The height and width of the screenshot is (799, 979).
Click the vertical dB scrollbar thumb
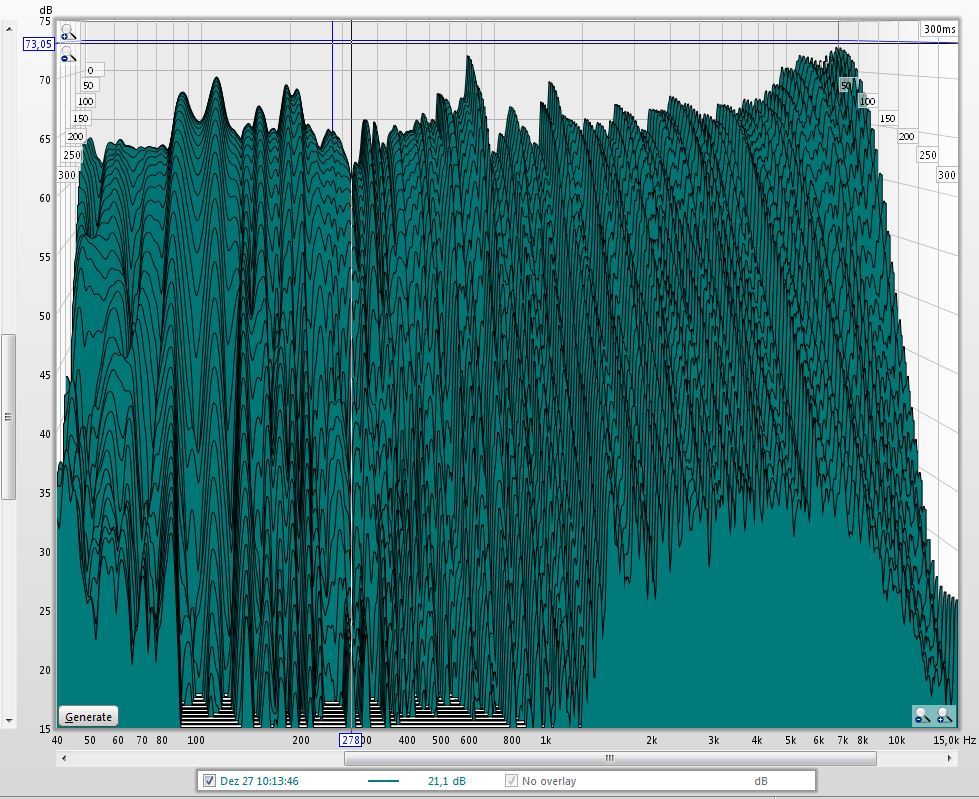point(9,416)
